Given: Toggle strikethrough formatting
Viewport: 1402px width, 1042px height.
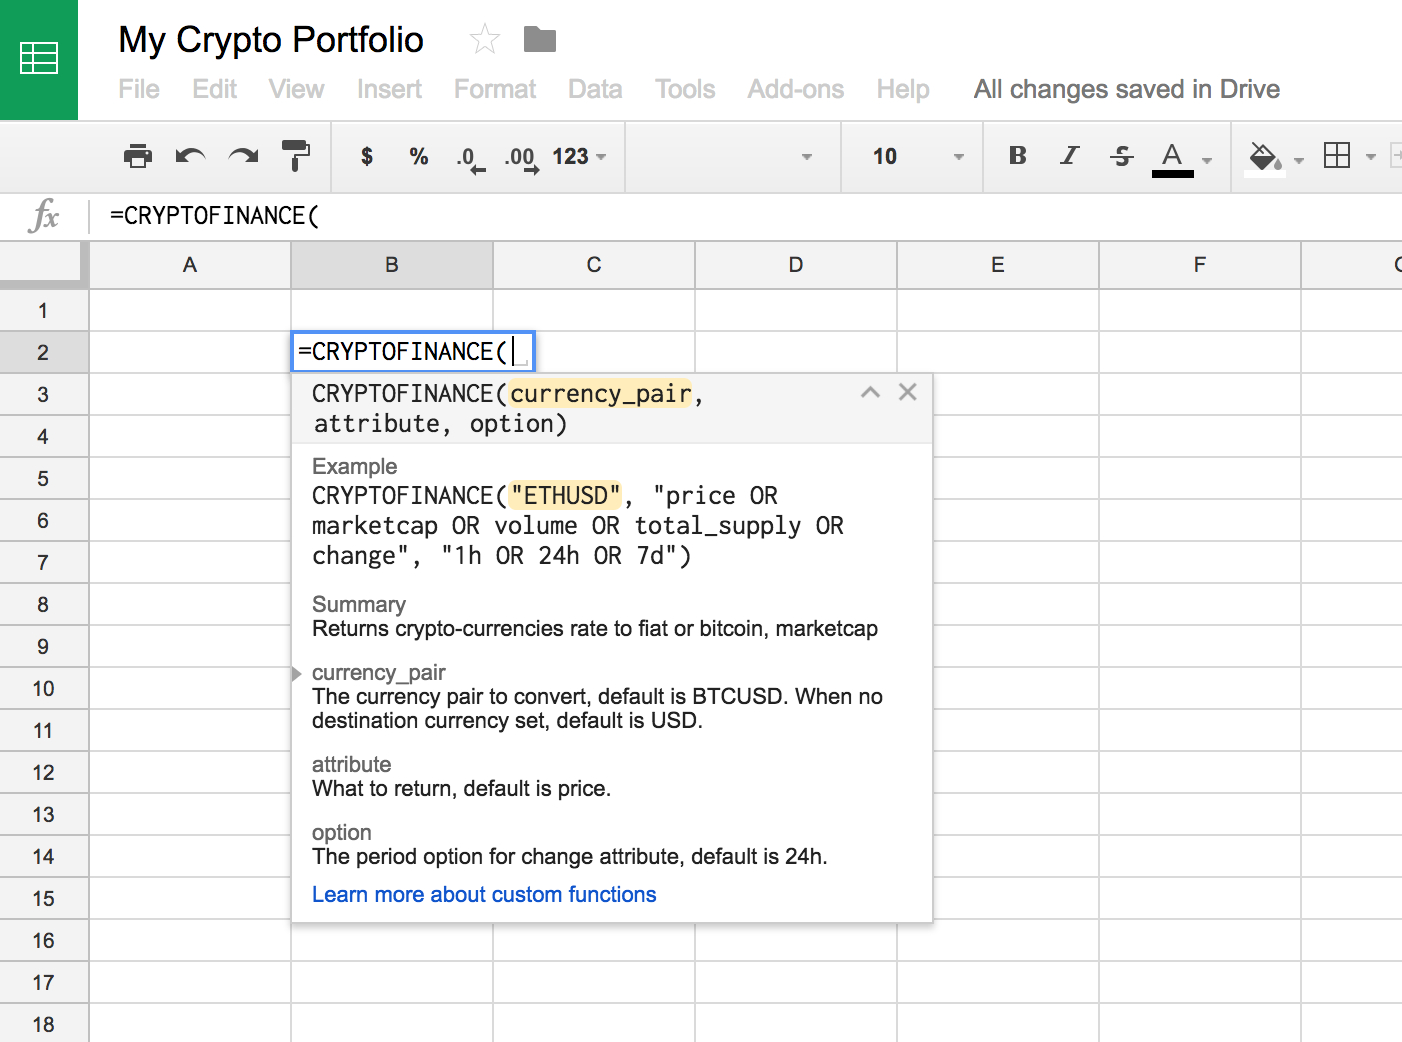Looking at the screenshot, I should point(1121,156).
